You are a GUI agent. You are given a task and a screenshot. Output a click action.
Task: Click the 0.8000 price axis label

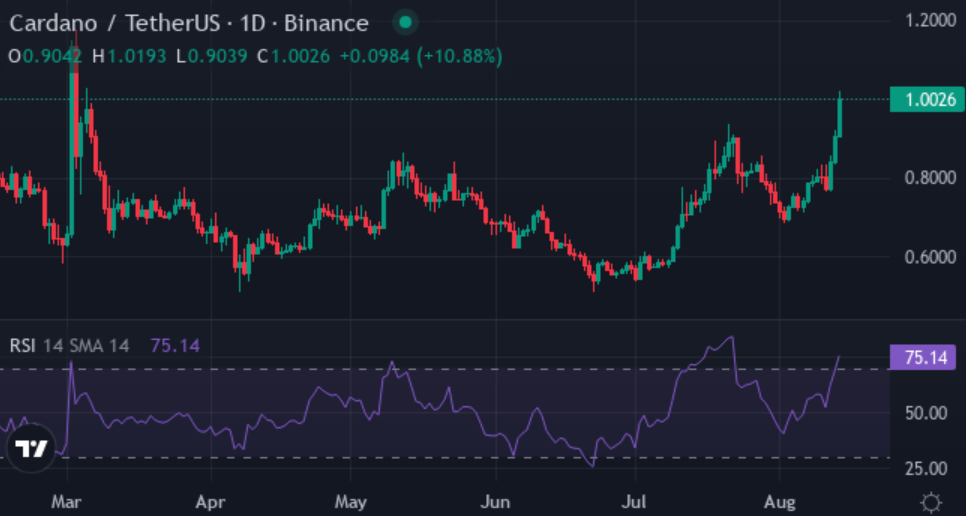pos(930,178)
